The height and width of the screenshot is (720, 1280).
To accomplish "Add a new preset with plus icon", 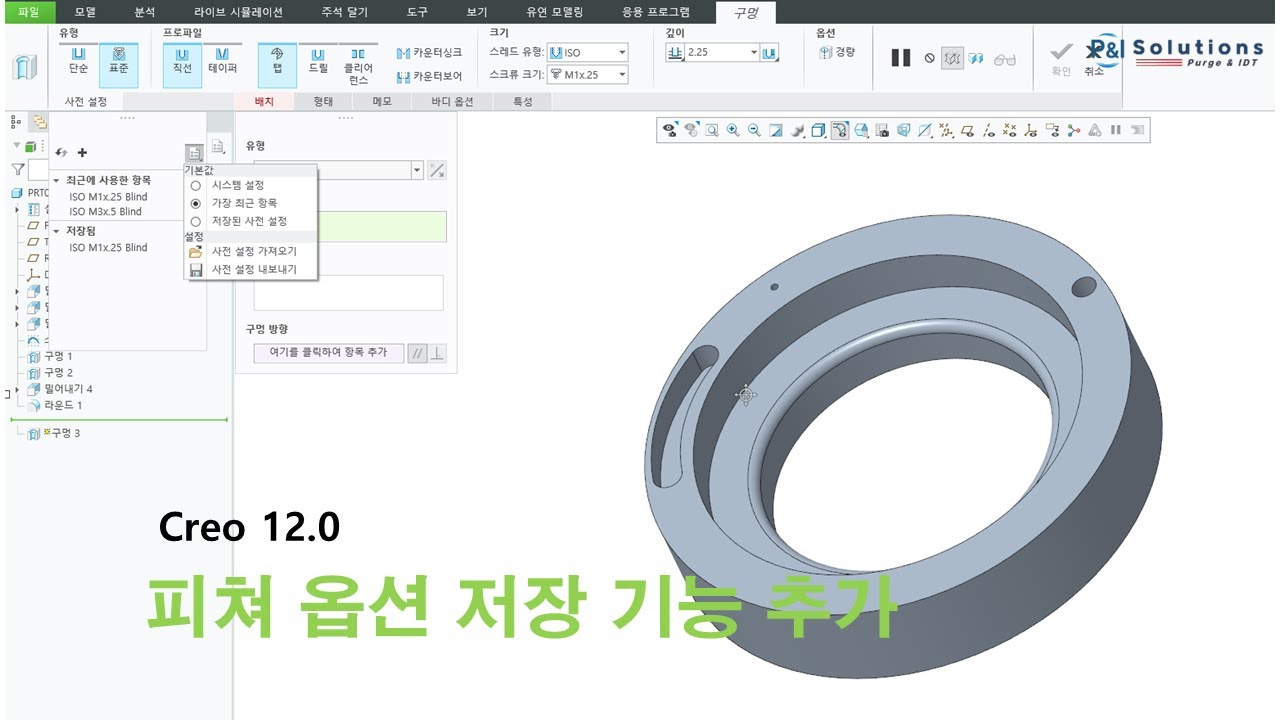I will (82, 153).
